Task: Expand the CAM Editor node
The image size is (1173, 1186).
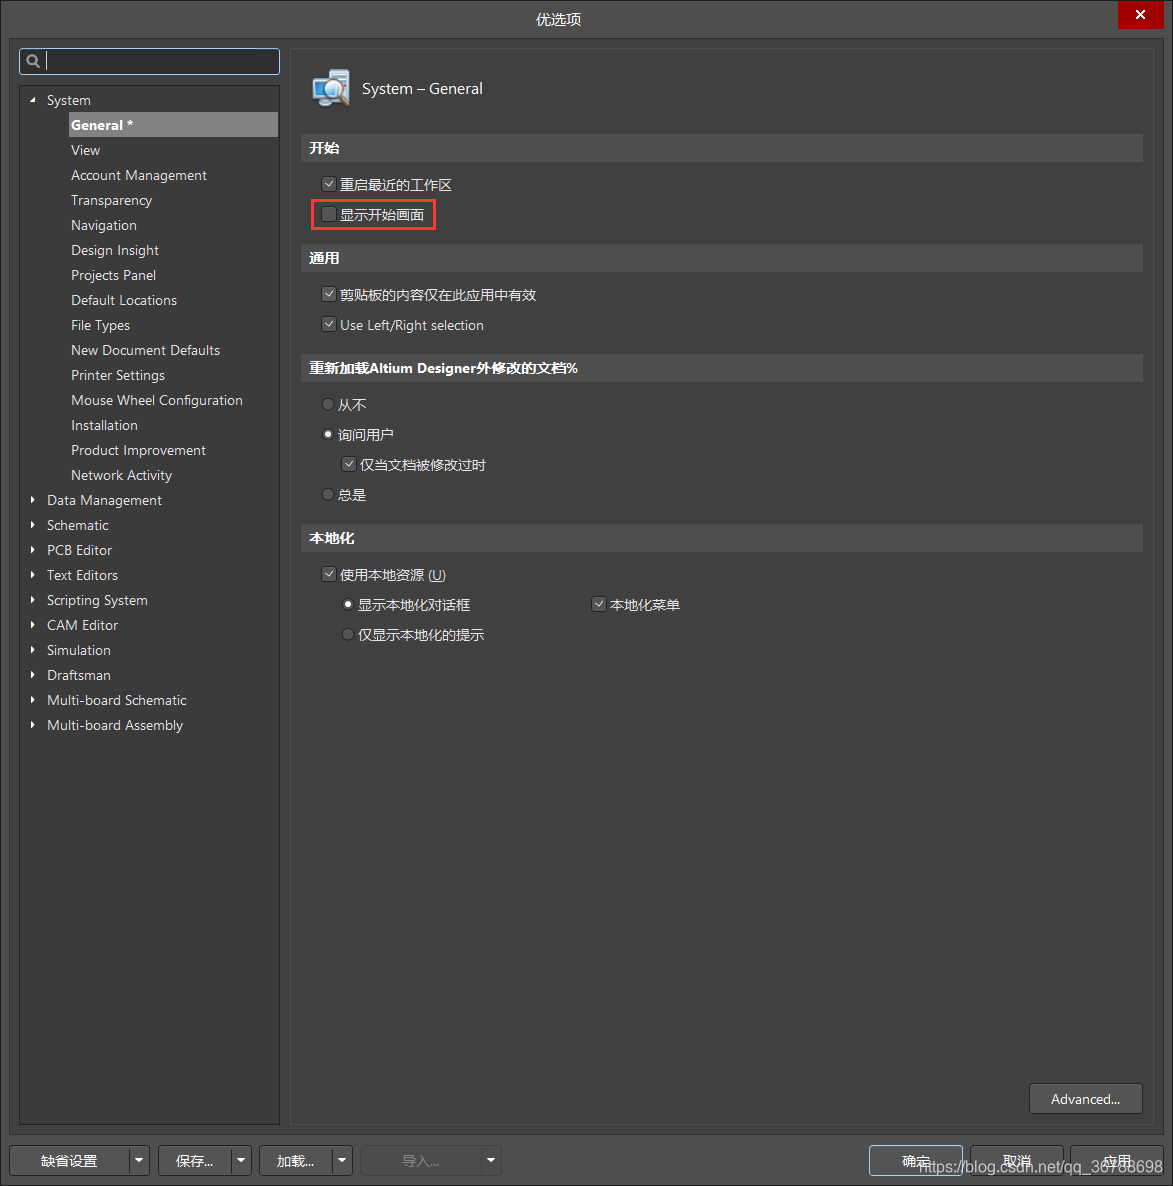Action: tap(33, 625)
